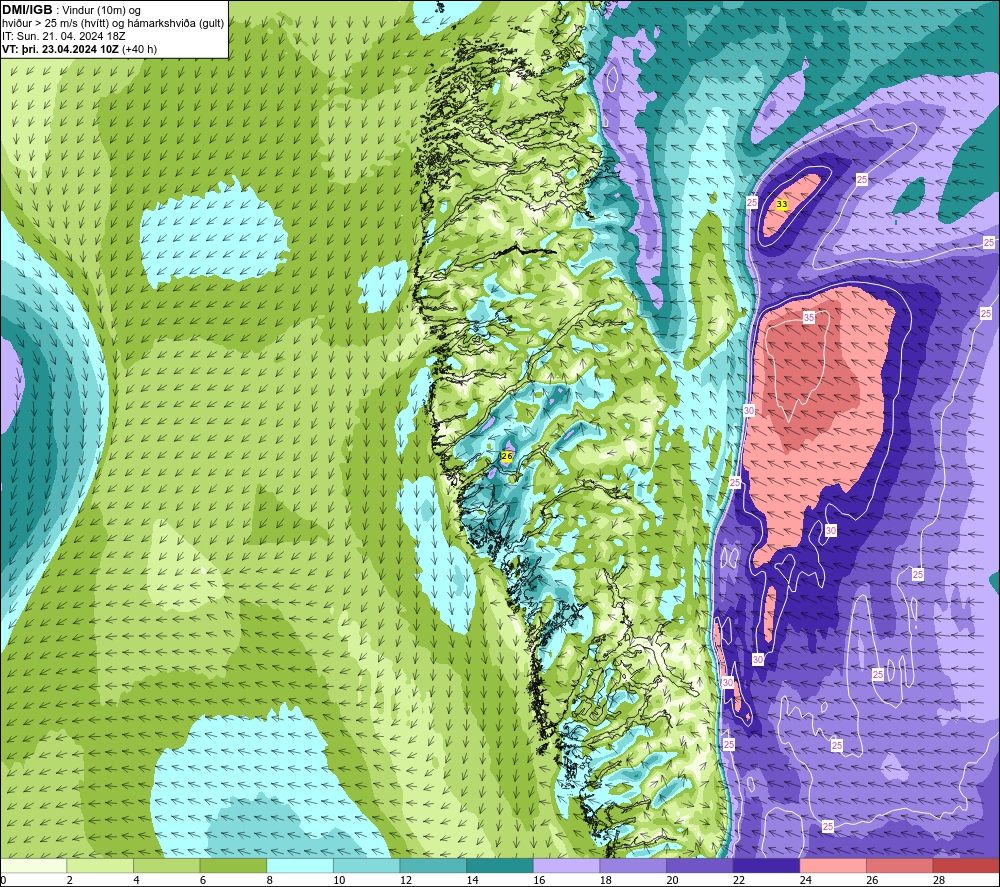Click the color scale value '10'

click(x=339, y=880)
